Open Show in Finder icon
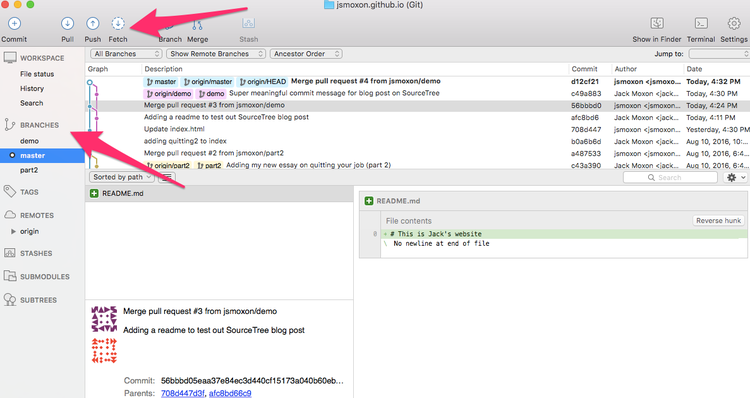 point(657,23)
